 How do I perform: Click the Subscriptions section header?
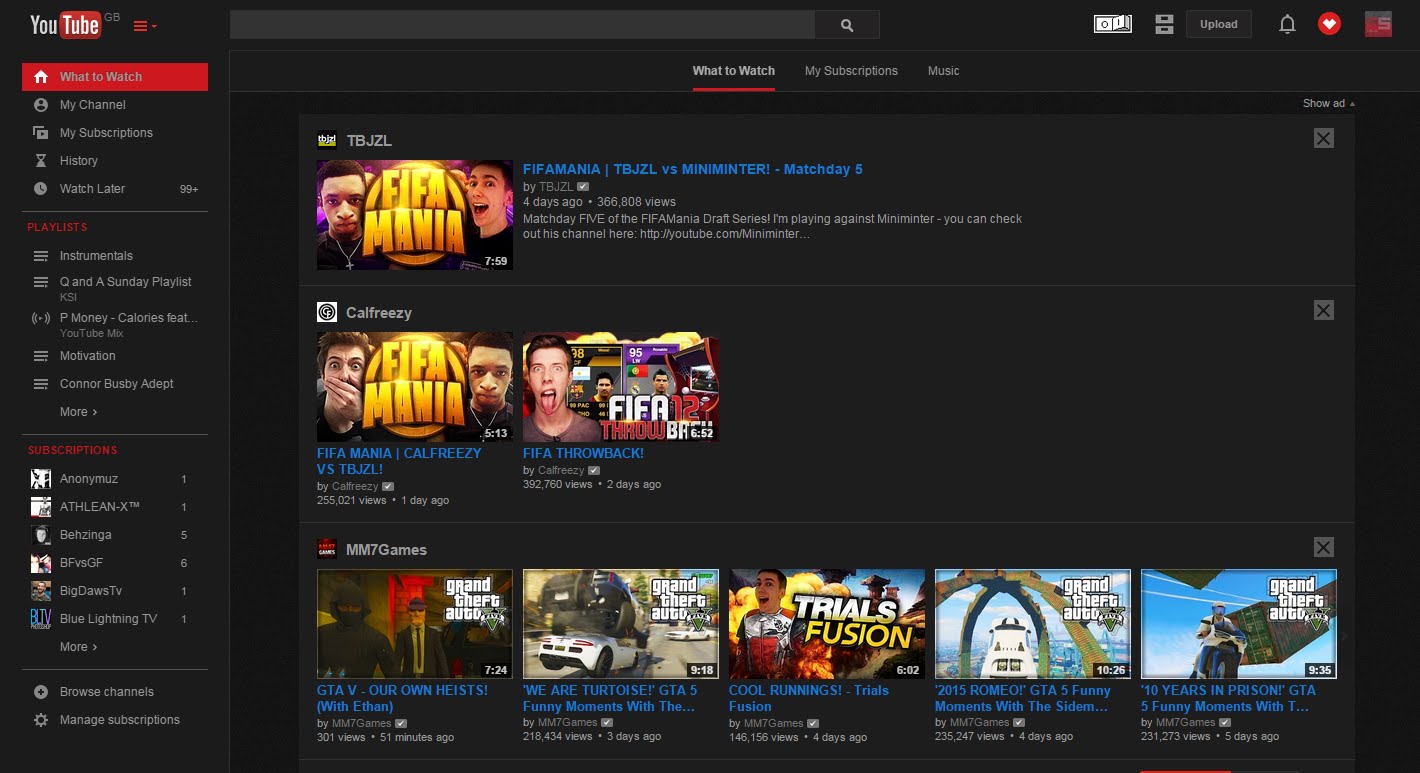pos(72,450)
